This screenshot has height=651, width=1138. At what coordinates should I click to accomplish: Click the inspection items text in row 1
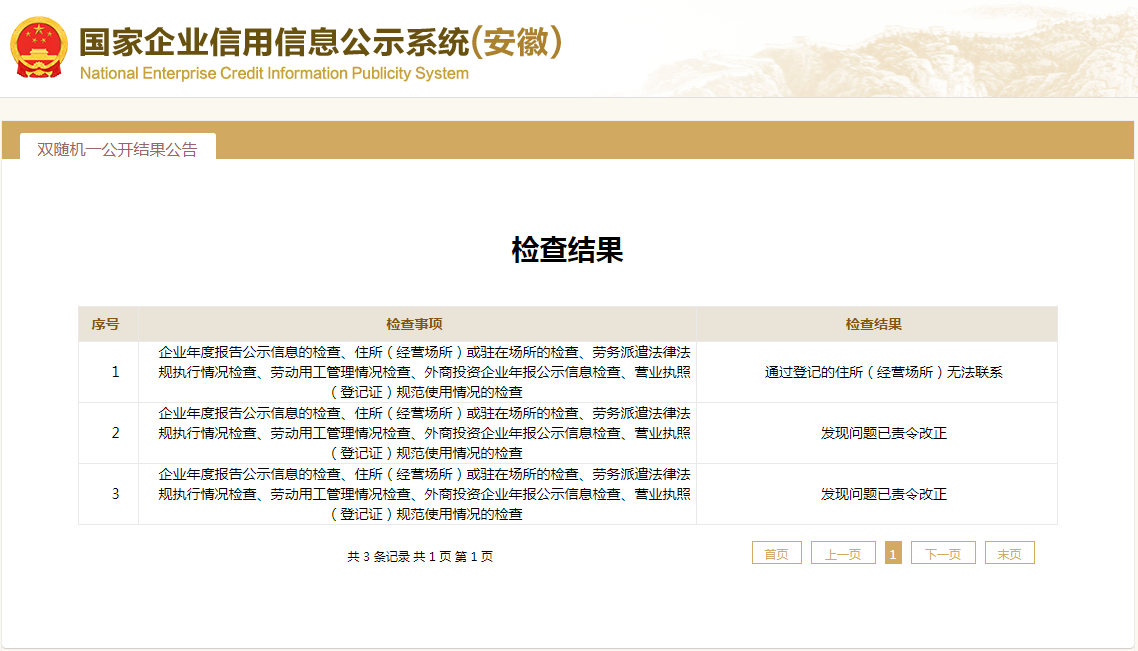tap(424, 372)
